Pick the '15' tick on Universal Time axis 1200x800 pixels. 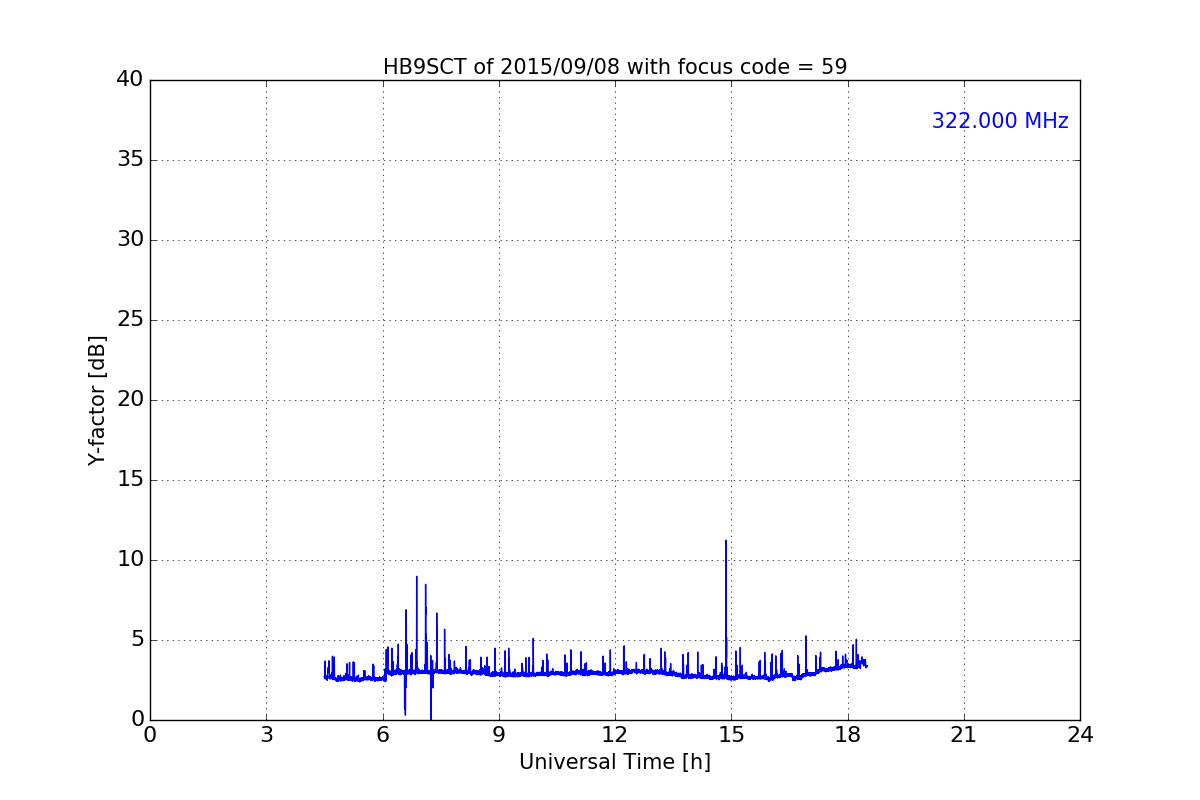click(731, 735)
